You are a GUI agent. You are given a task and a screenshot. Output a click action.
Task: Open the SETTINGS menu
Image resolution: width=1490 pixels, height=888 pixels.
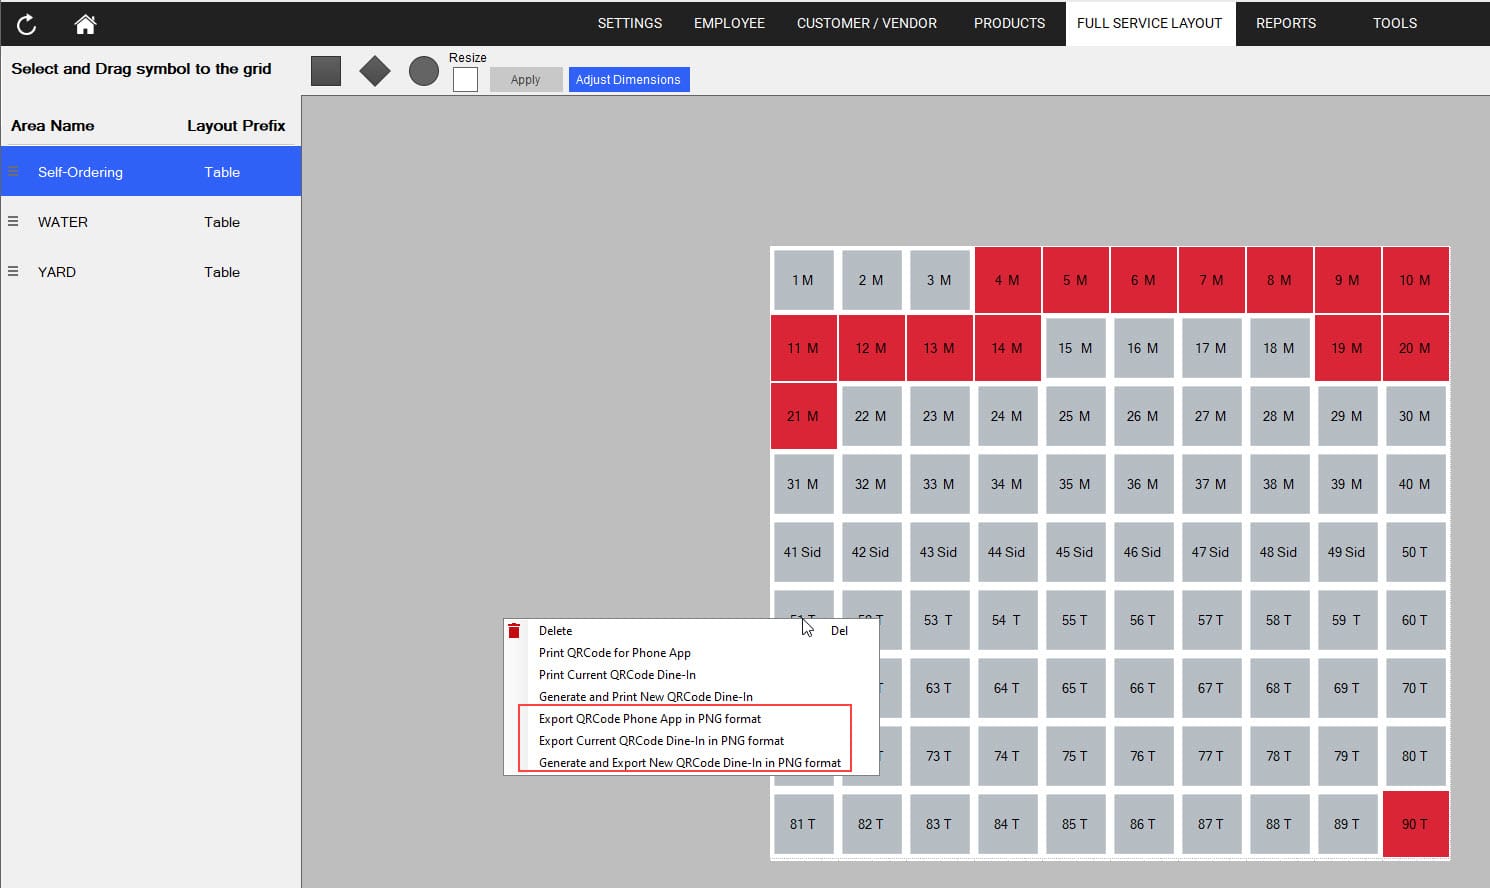click(629, 23)
